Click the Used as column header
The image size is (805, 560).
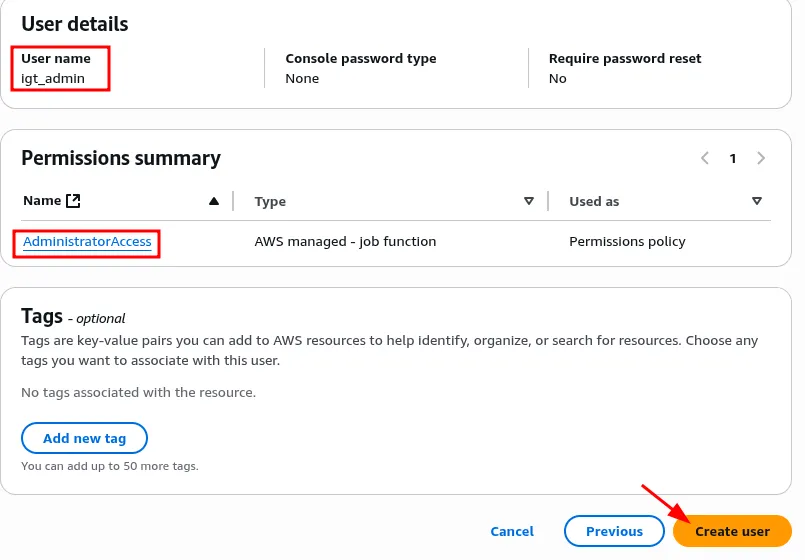[x=594, y=201]
